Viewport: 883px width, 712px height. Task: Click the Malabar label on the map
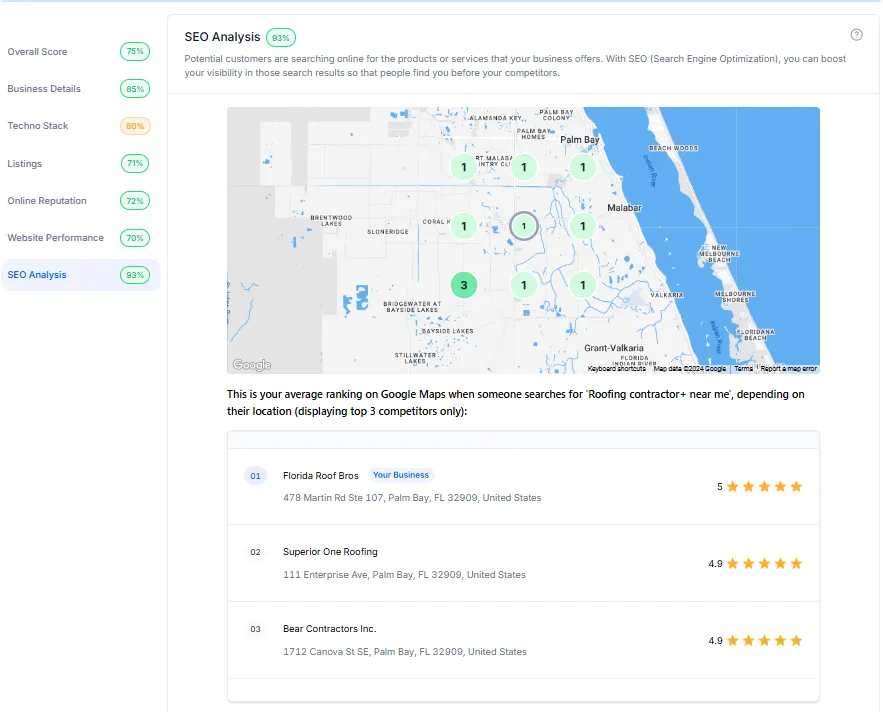pyautogui.click(x=624, y=208)
